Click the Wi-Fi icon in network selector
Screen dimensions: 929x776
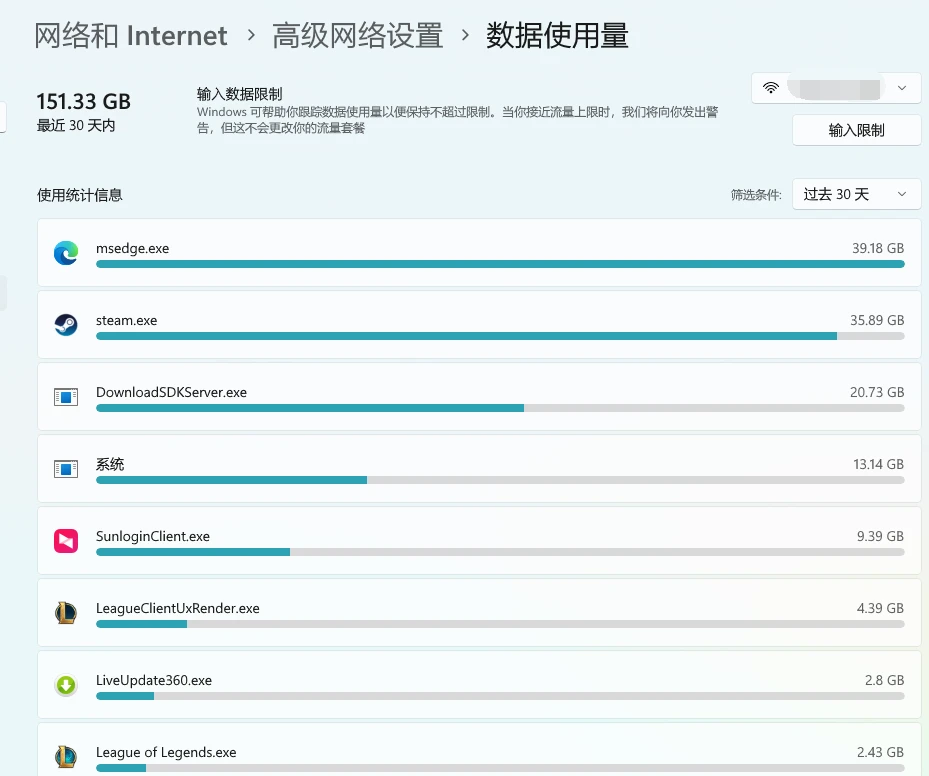(771, 88)
